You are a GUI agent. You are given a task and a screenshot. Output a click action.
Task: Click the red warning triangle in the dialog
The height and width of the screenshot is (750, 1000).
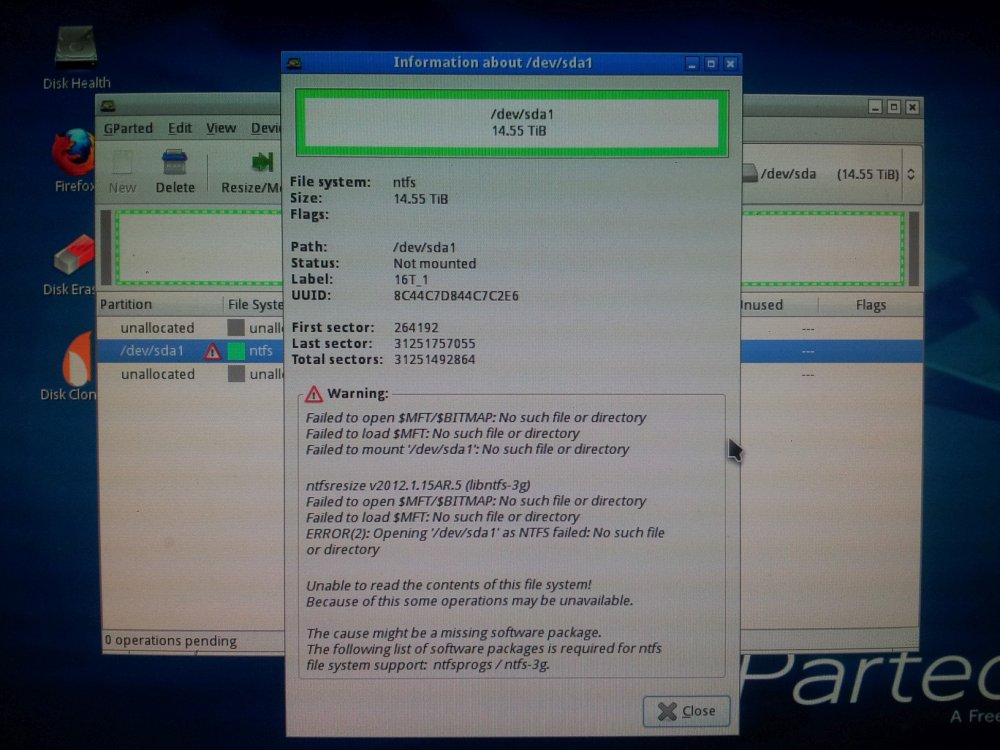(x=314, y=394)
